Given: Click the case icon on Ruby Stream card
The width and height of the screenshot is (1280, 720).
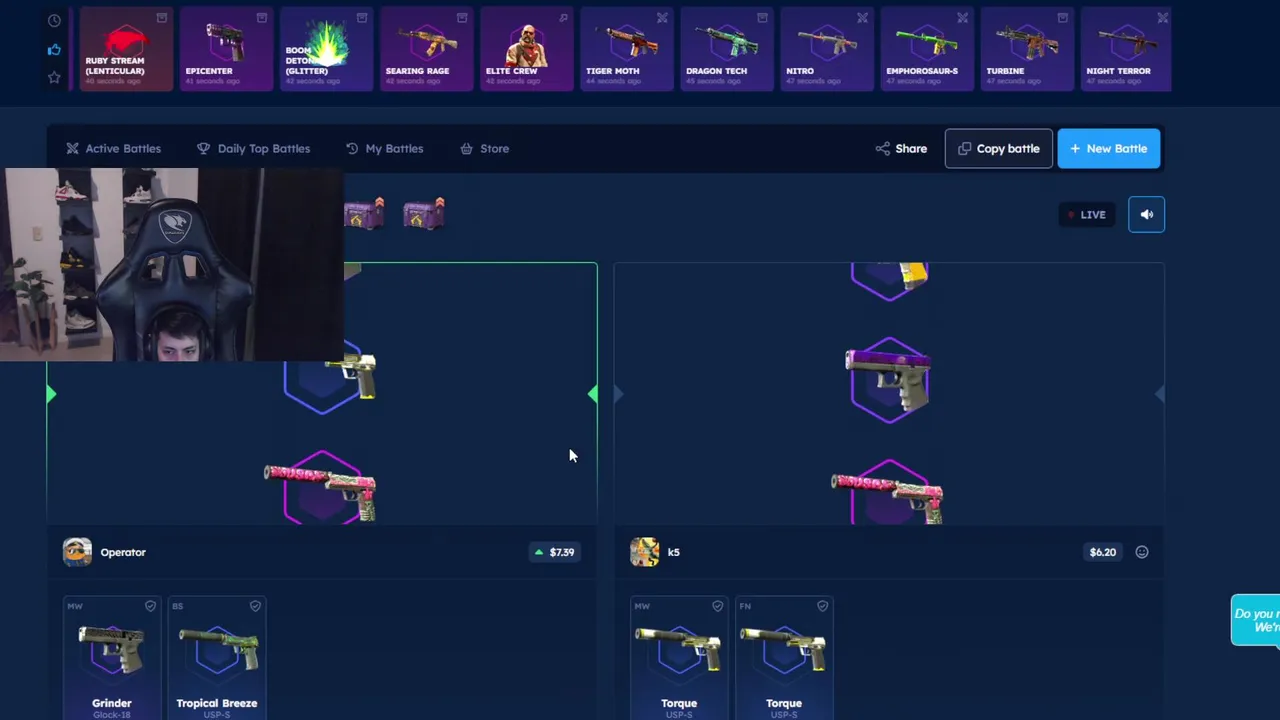Looking at the screenshot, I should 162,18.
